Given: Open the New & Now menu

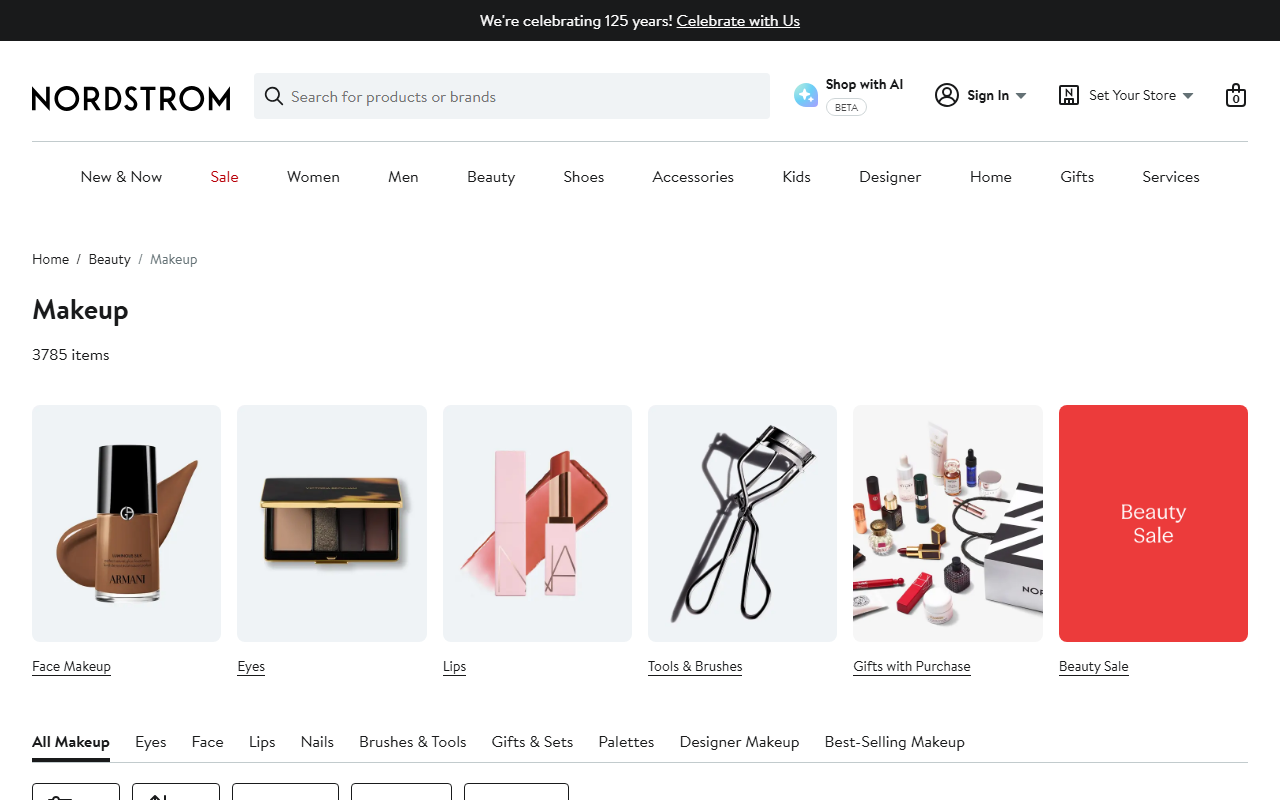Looking at the screenshot, I should tap(121, 177).
